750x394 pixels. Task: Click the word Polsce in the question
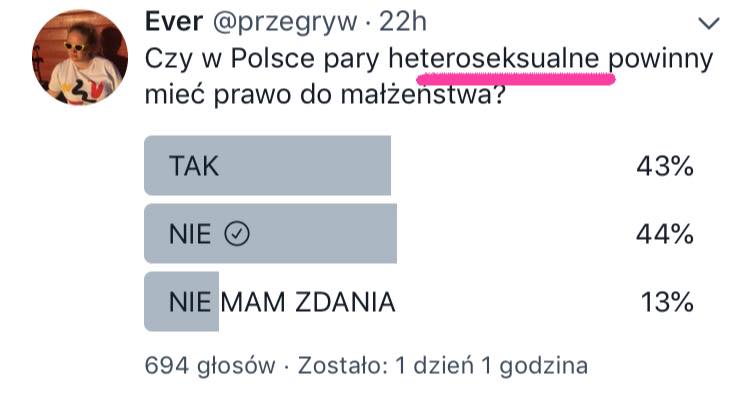(273, 58)
